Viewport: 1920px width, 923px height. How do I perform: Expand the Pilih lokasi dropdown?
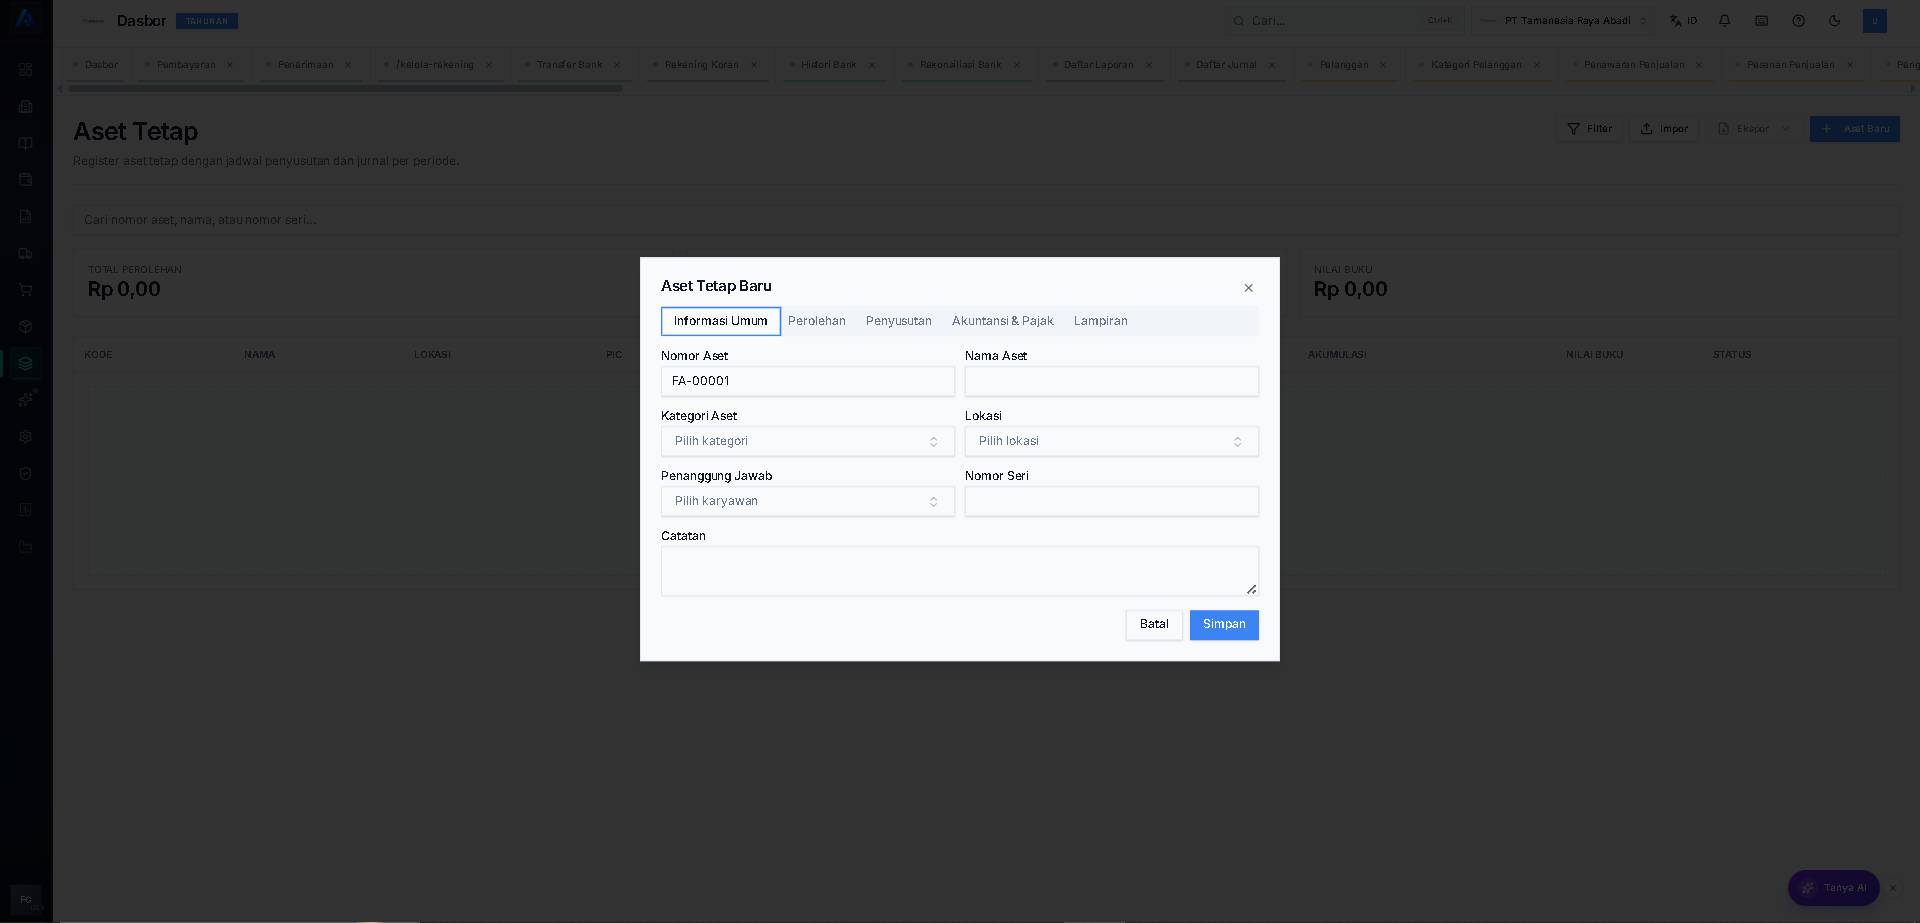(x=1112, y=442)
